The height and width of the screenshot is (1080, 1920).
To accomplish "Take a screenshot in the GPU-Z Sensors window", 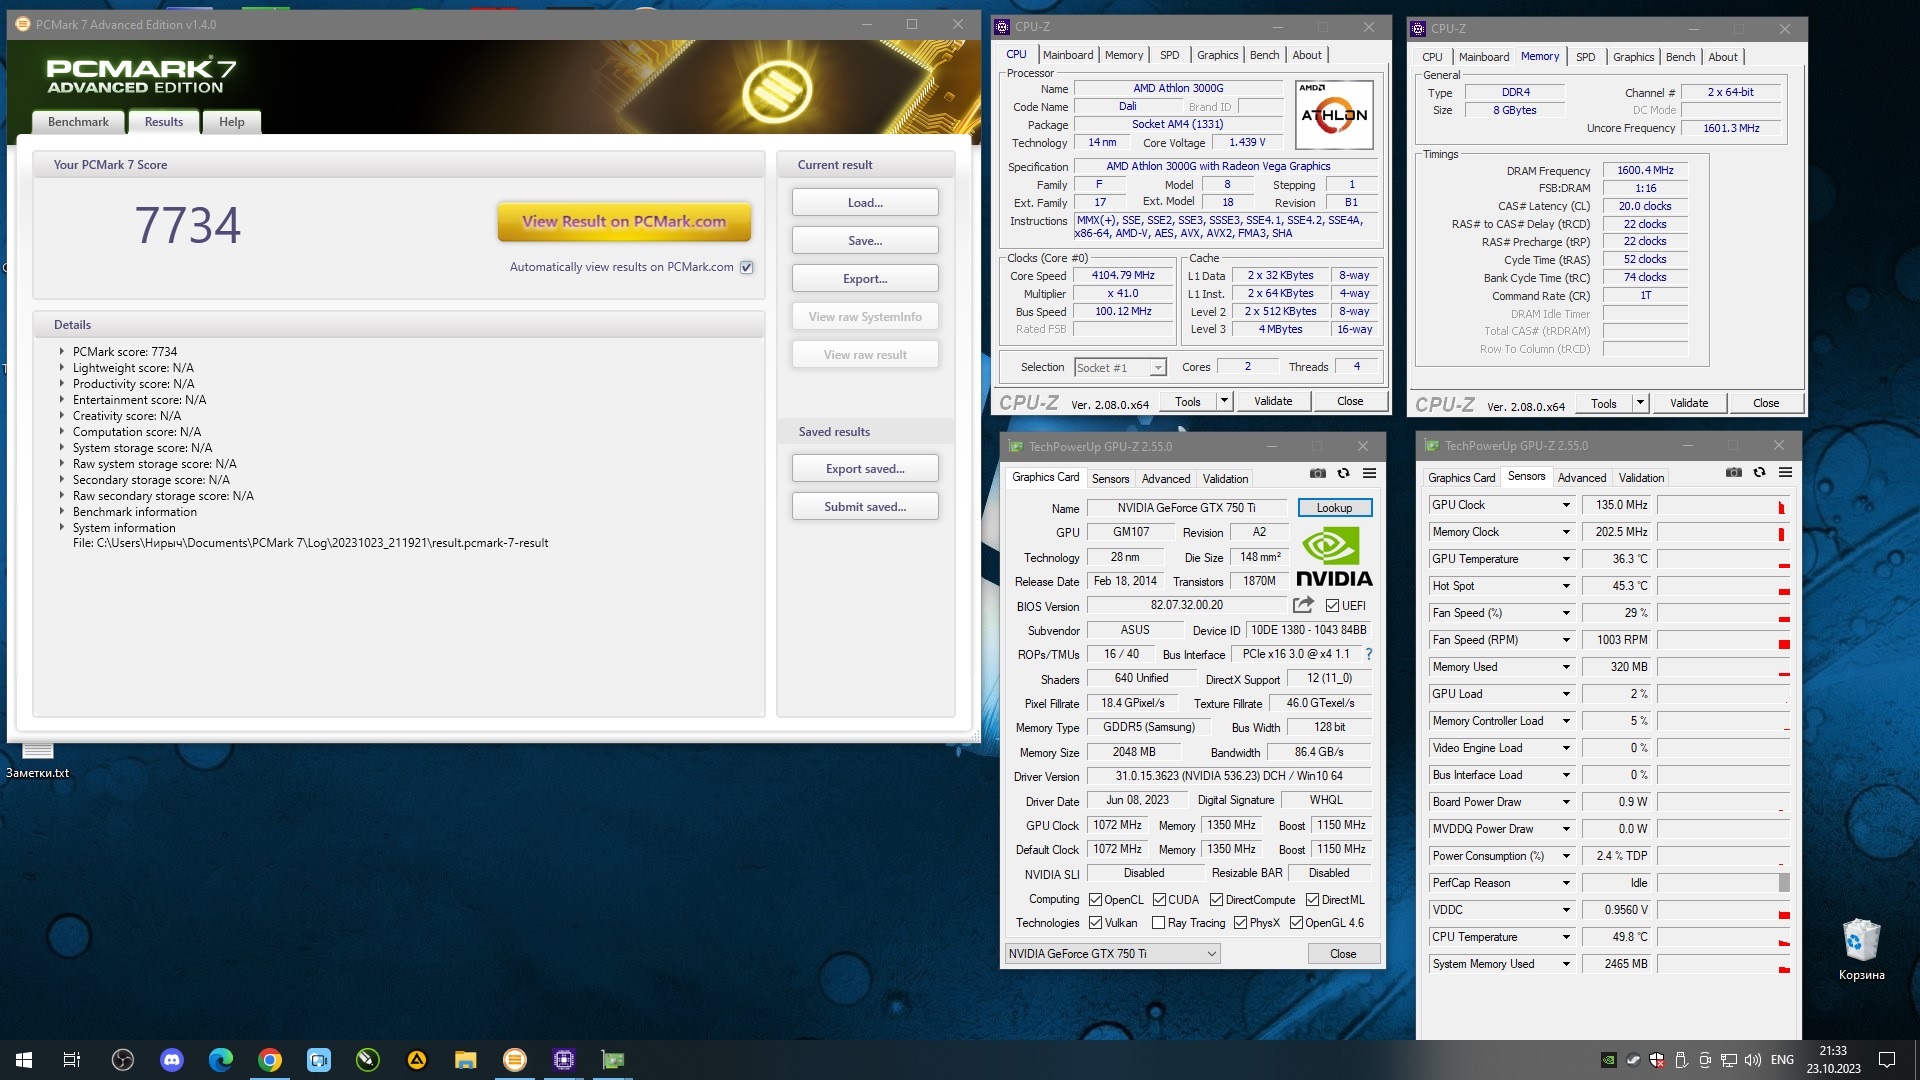I will 1734,472.
